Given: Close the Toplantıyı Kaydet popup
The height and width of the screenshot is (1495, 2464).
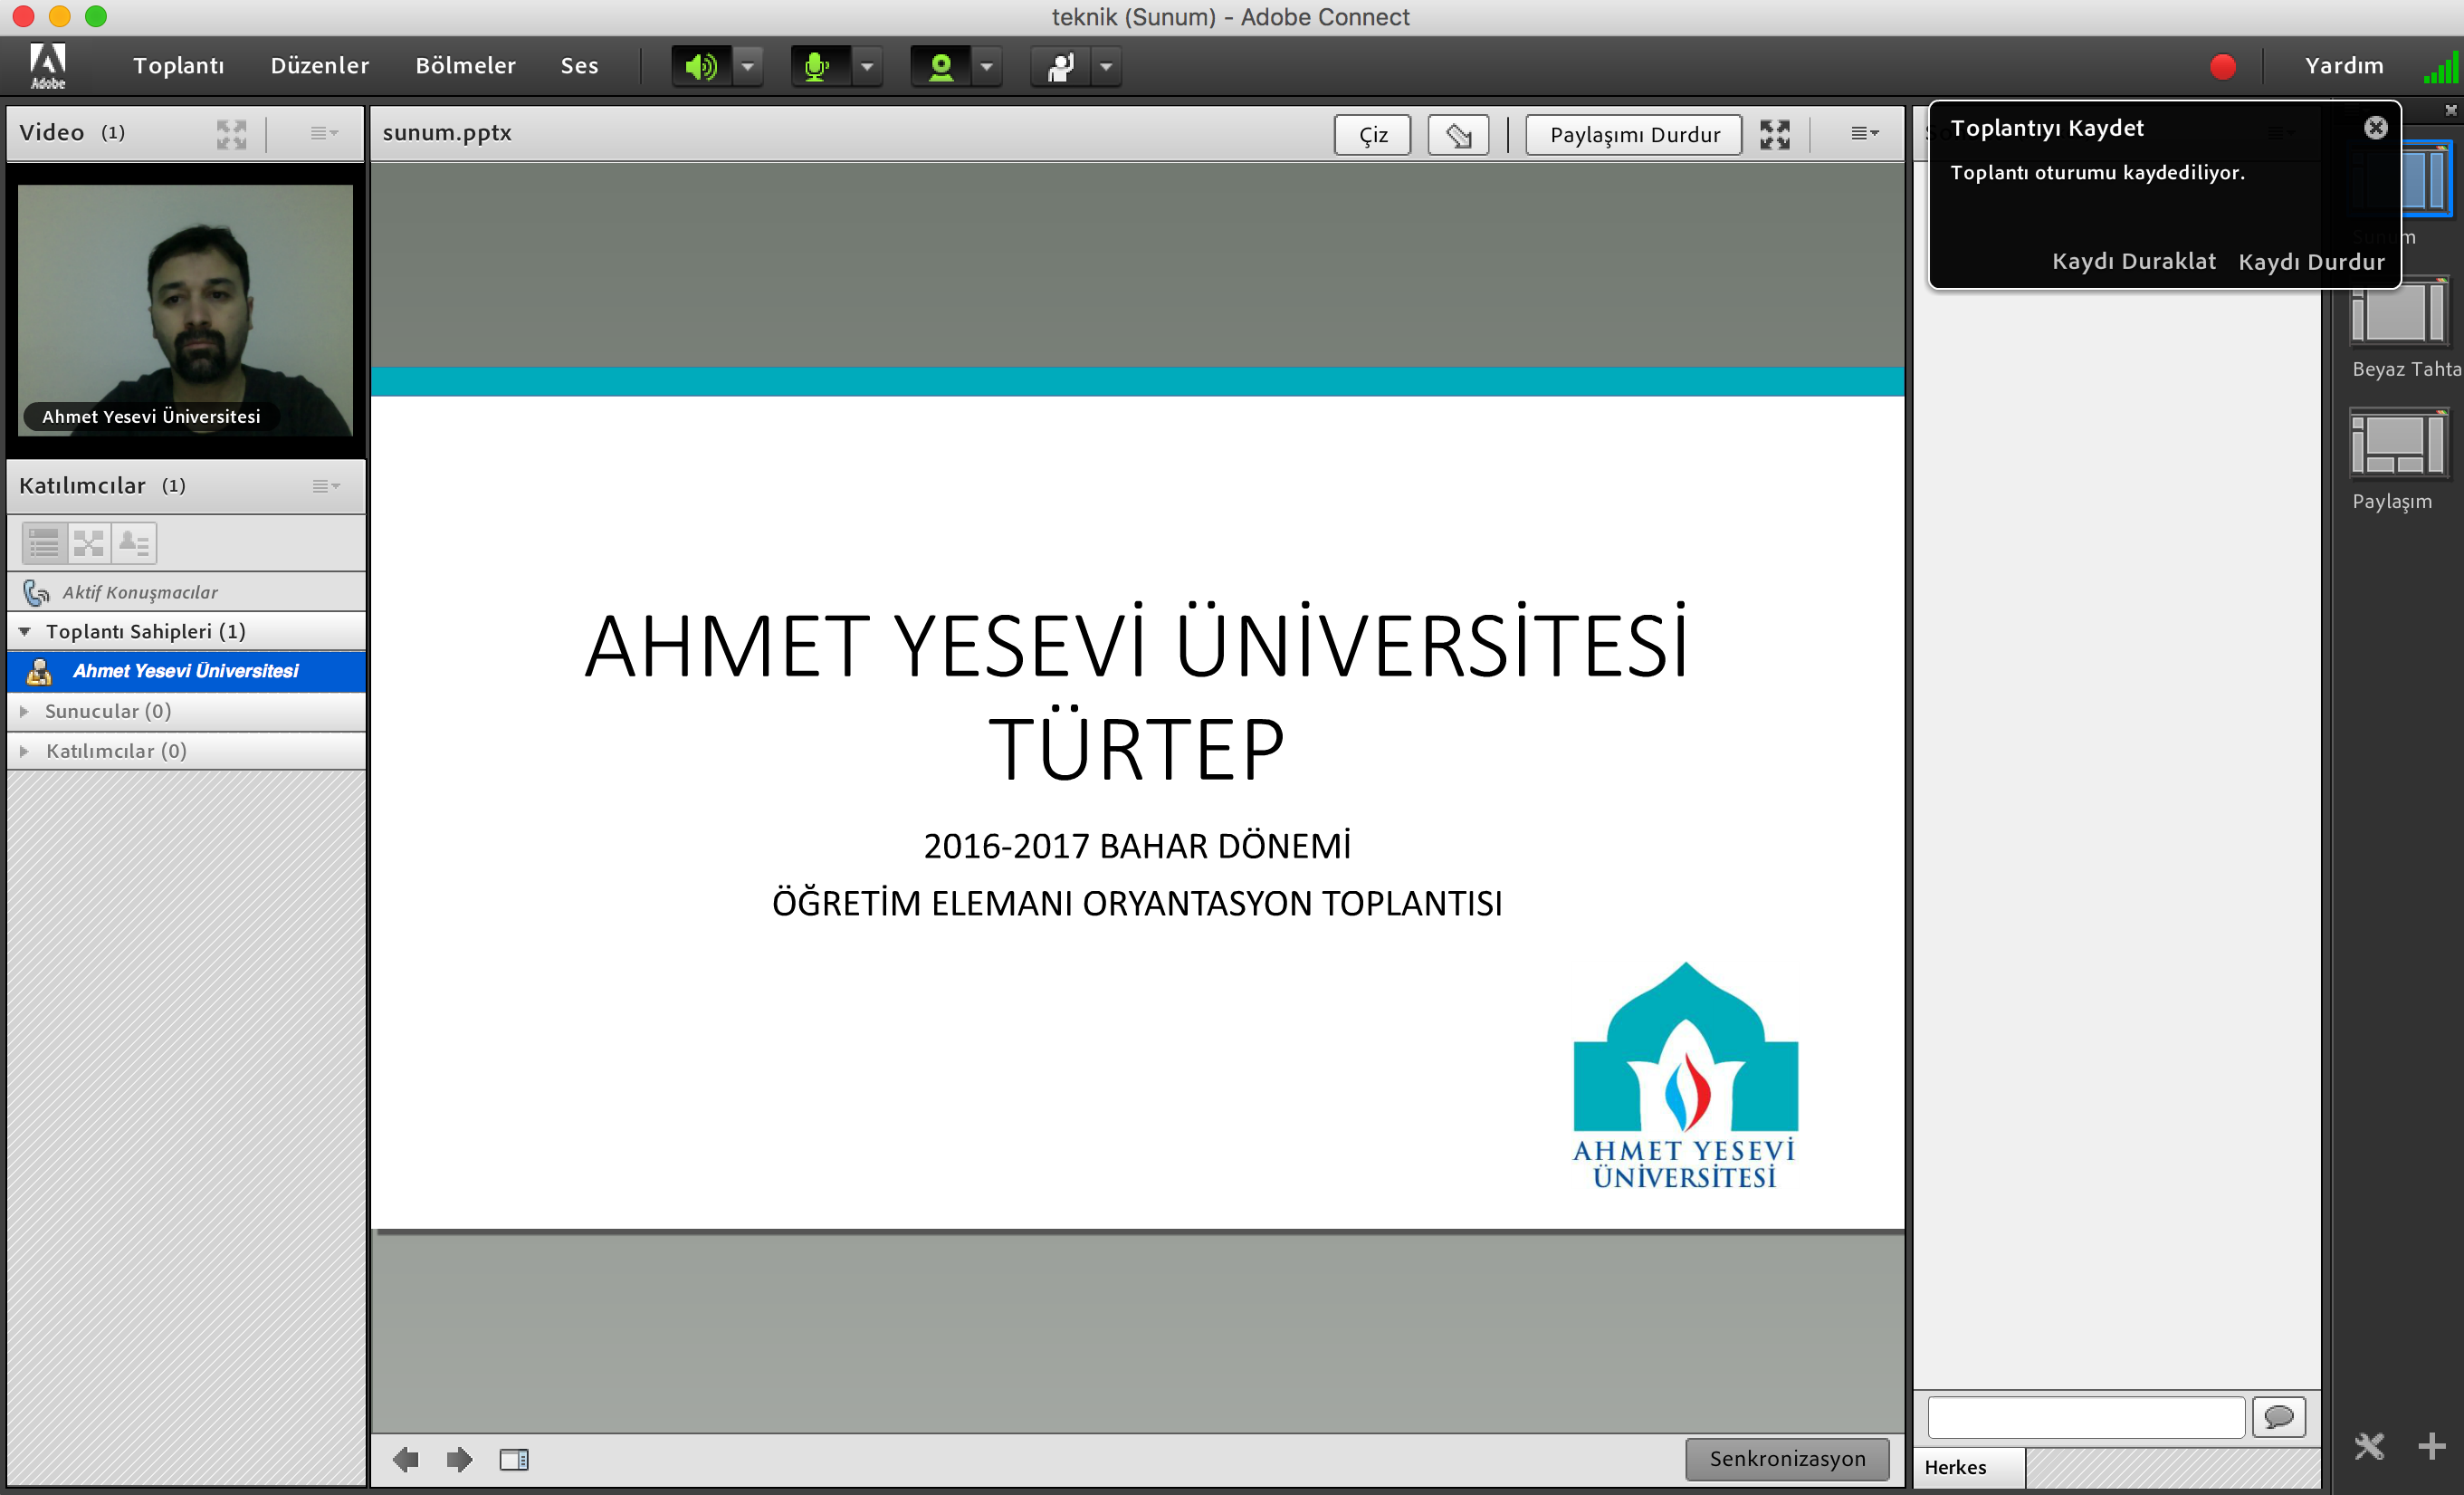Looking at the screenshot, I should click(x=2376, y=127).
